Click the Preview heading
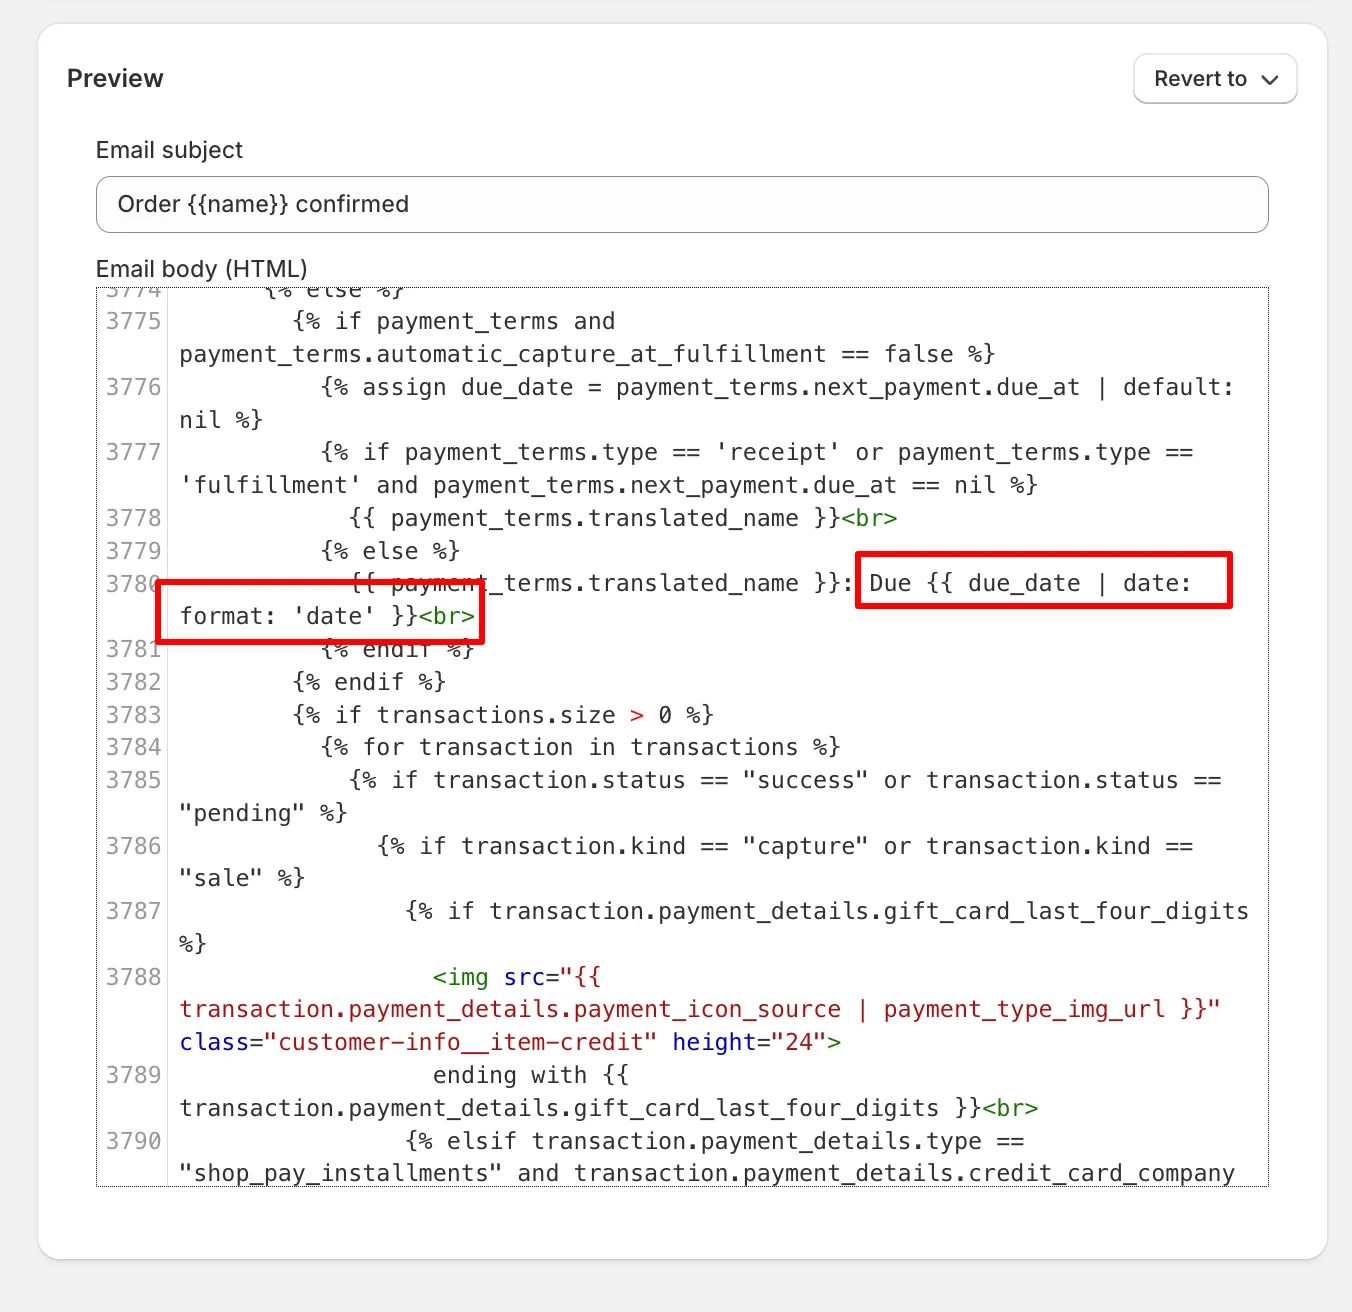 [115, 79]
